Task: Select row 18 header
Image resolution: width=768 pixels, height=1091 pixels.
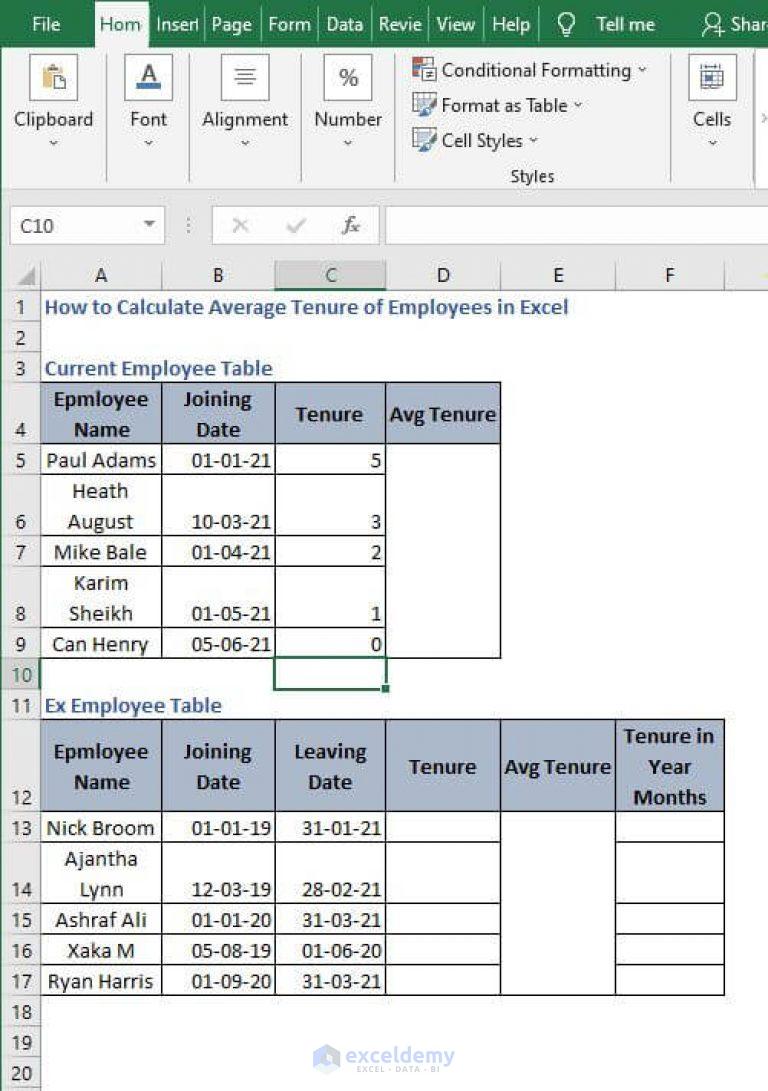Action: (x=21, y=1011)
